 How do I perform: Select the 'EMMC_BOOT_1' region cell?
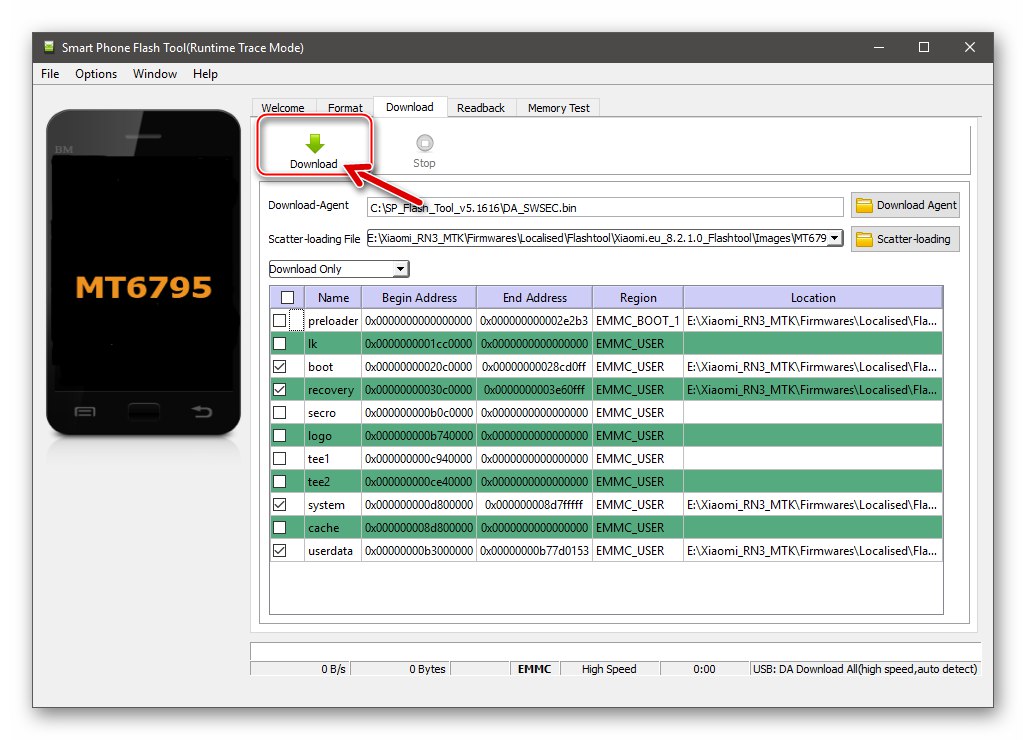pos(638,321)
